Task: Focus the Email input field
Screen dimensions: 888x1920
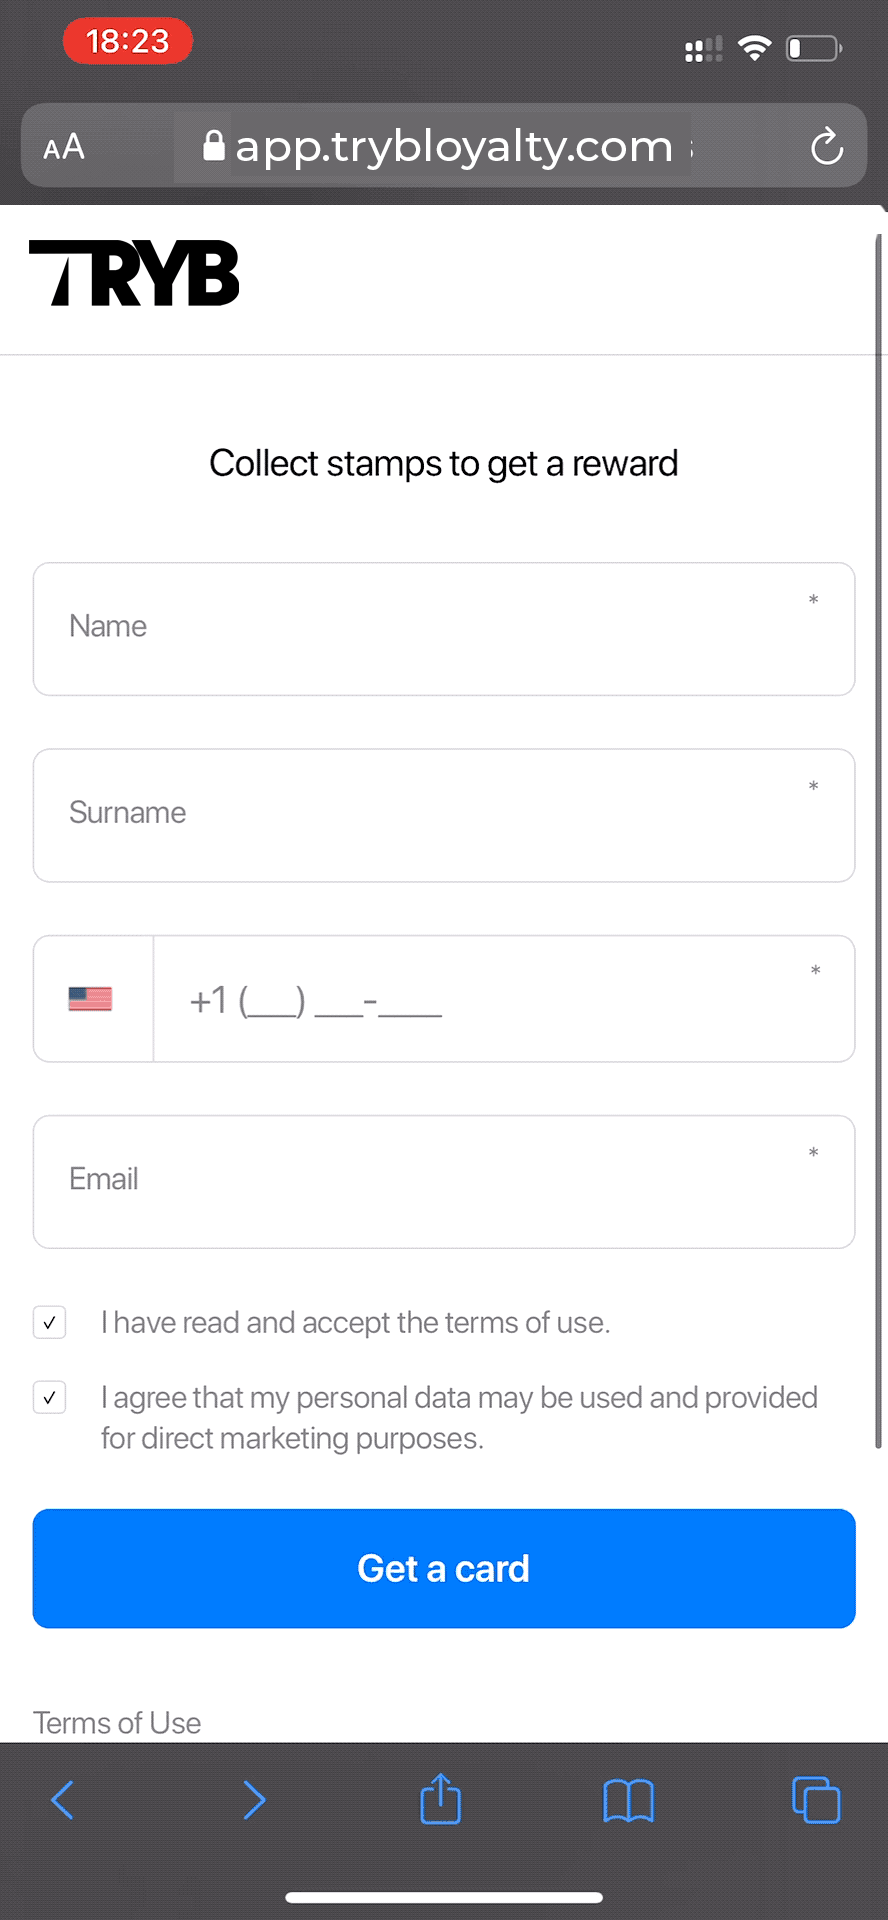Action: tap(444, 1181)
